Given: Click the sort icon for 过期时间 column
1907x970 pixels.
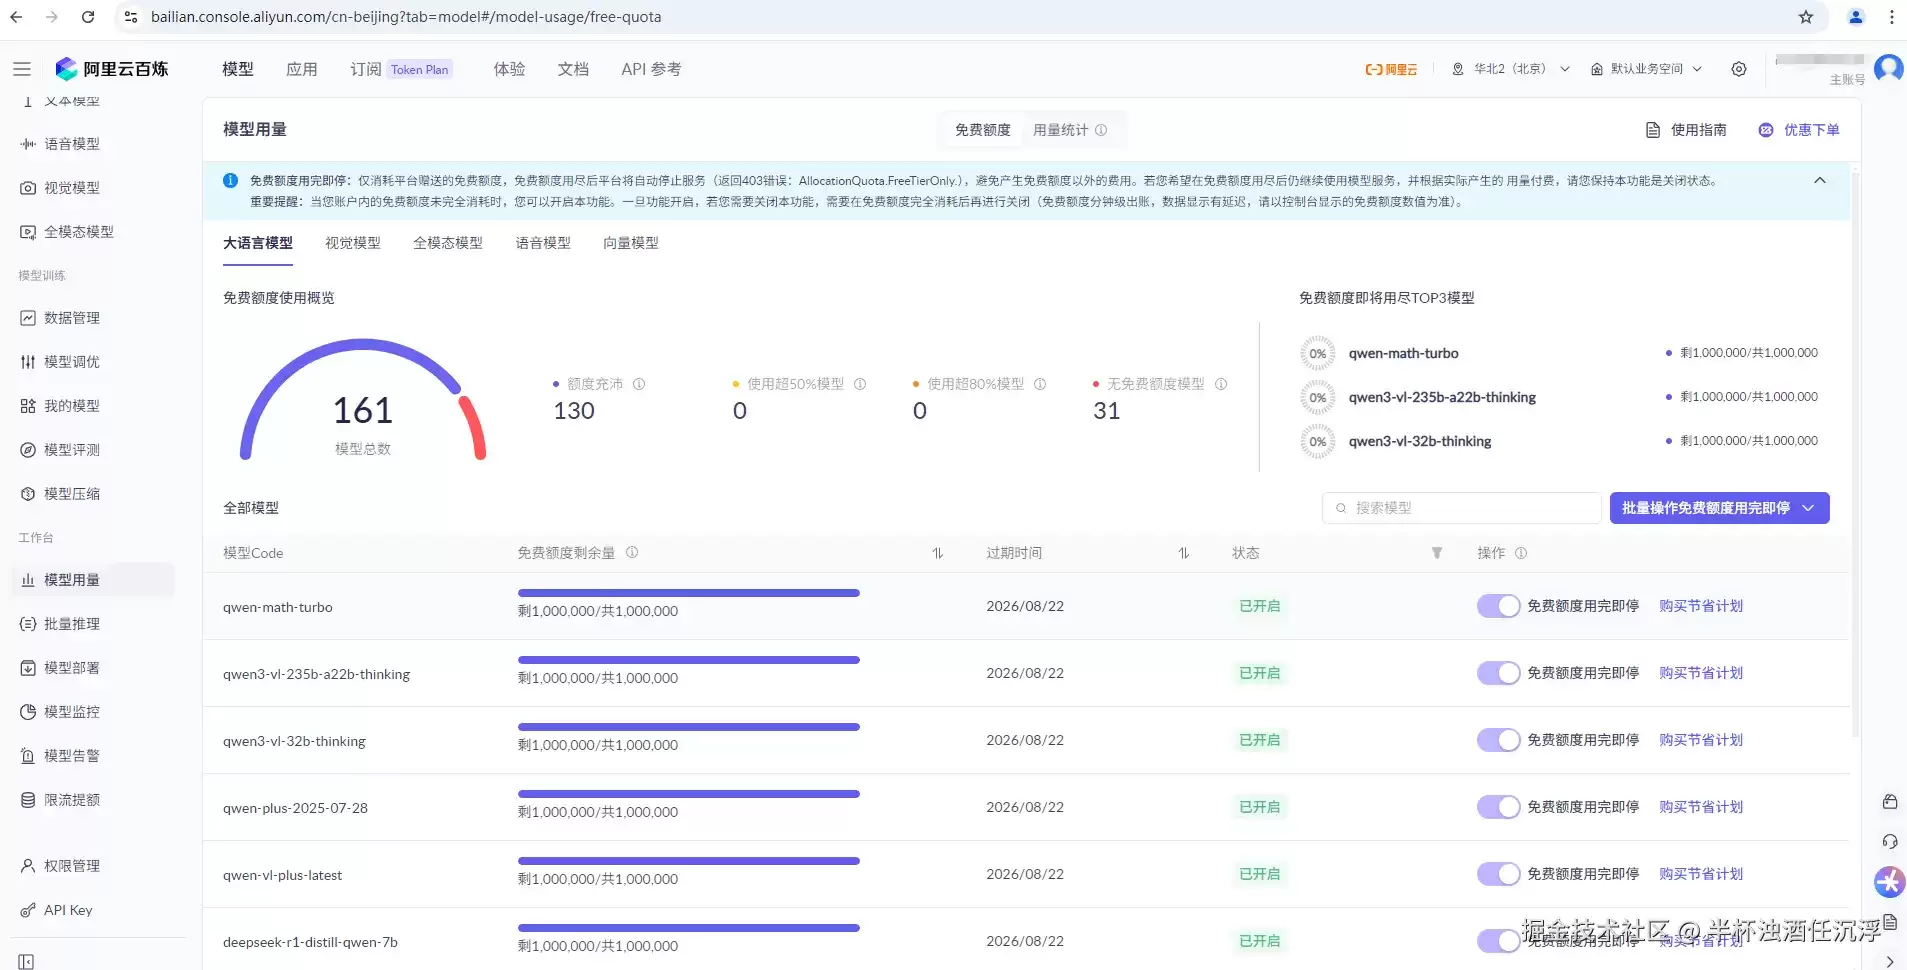Looking at the screenshot, I should pyautogui.click(x=1184, y=553).
